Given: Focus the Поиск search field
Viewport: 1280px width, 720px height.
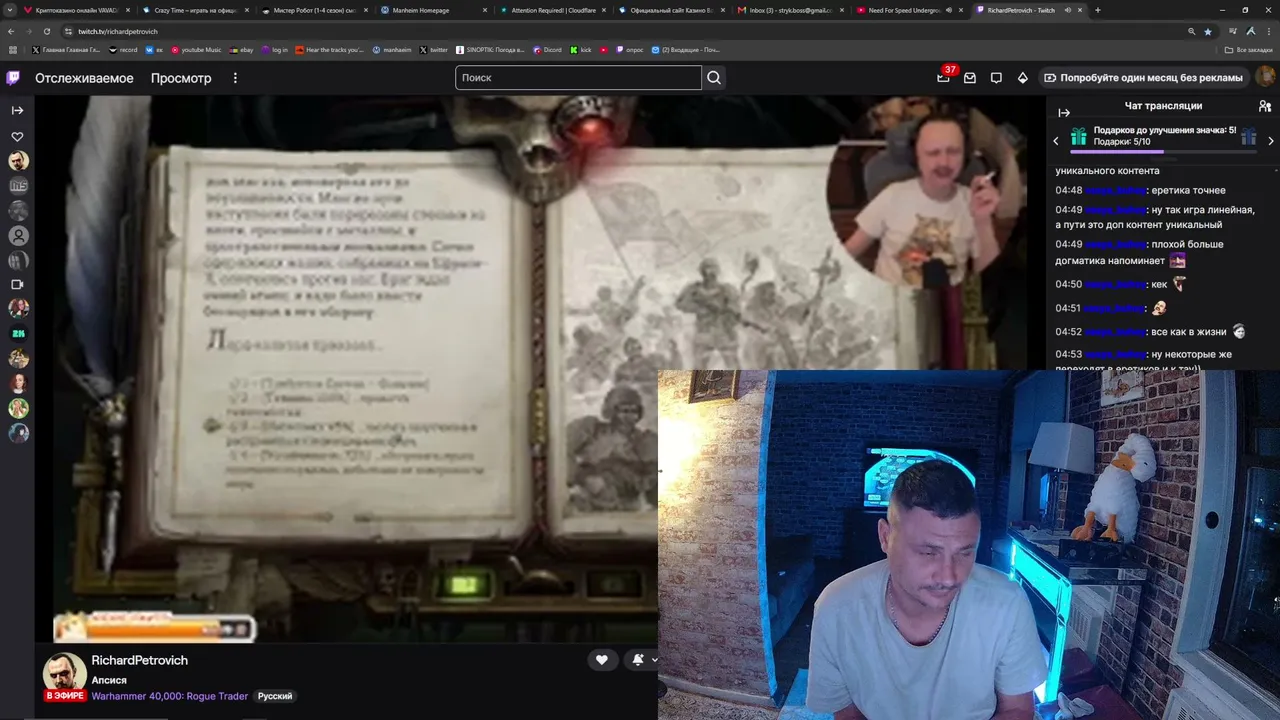Looking at the screenshot, I should (x=579, y=77).
